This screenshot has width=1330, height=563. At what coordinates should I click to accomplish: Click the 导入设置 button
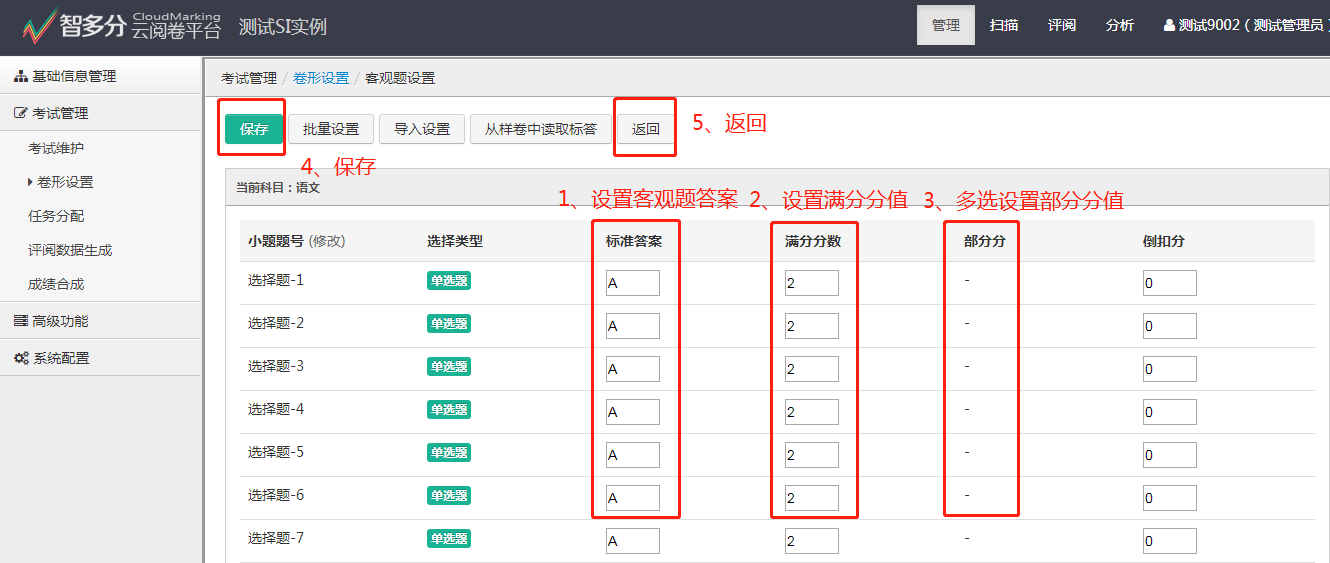(422, 129)
